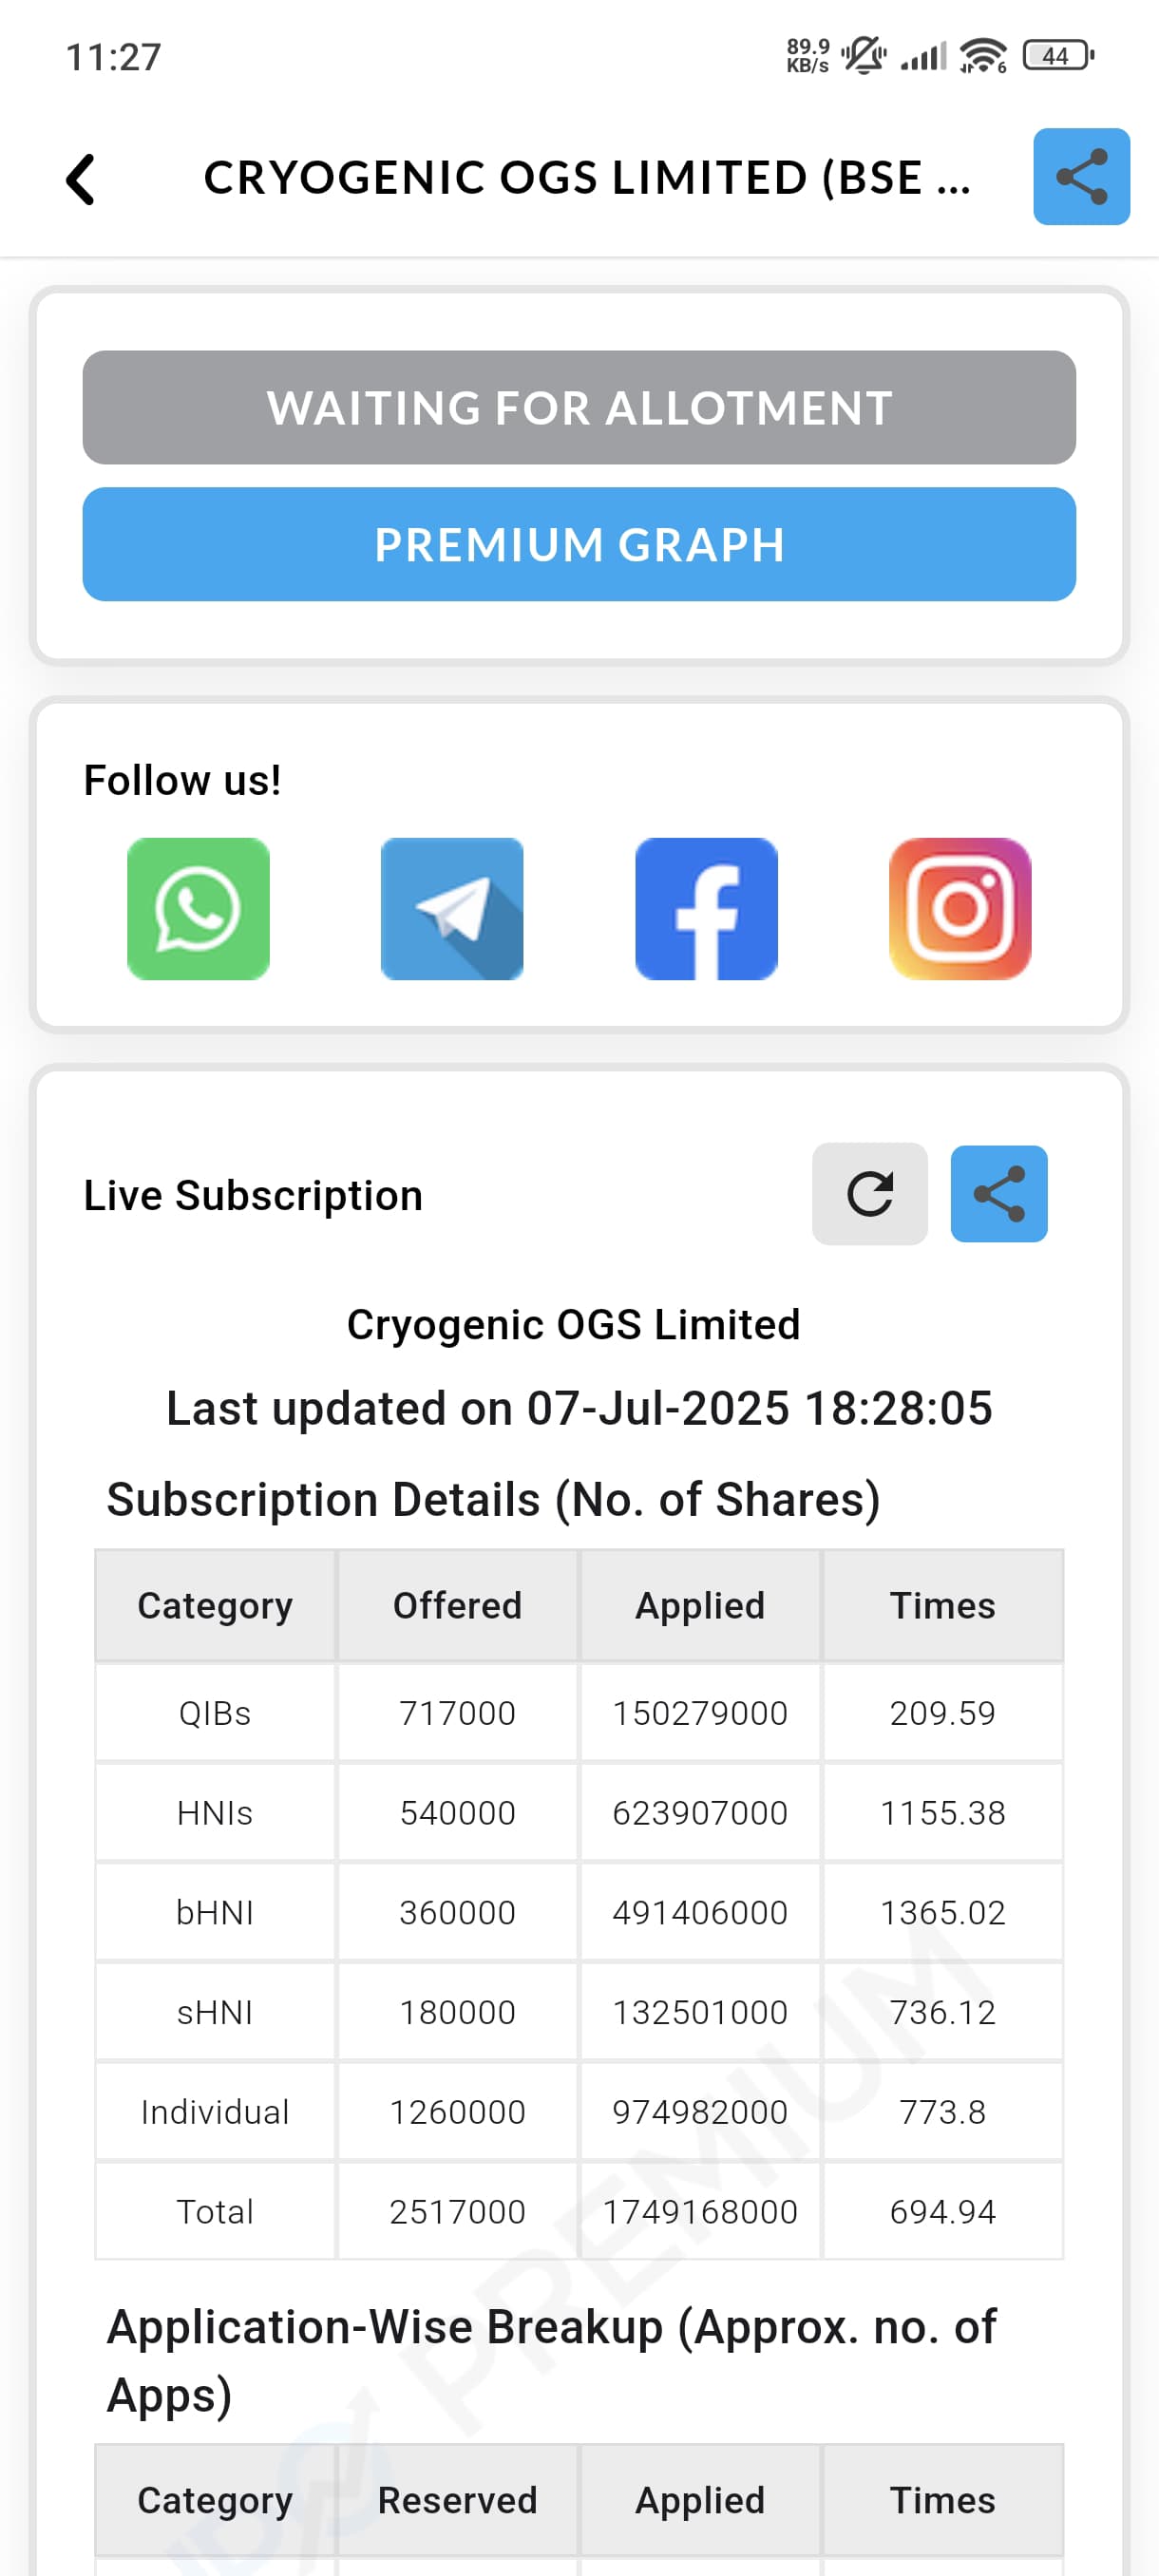Screen dimensions: 1159x2576
Task: Tap the QIBs row category cell
Action: click(x=215, y=1713)
